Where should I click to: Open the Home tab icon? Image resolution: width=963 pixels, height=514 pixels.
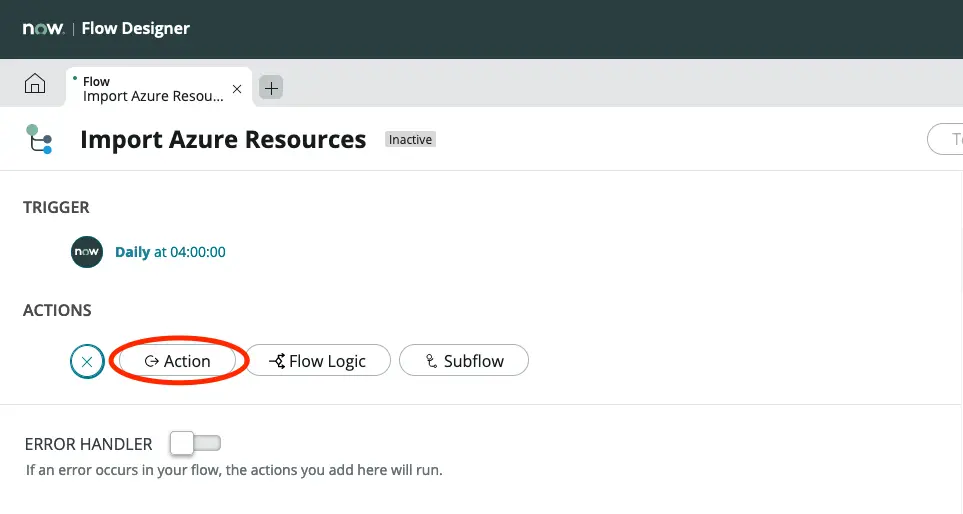pyautogui.click(x=34, y=85)
